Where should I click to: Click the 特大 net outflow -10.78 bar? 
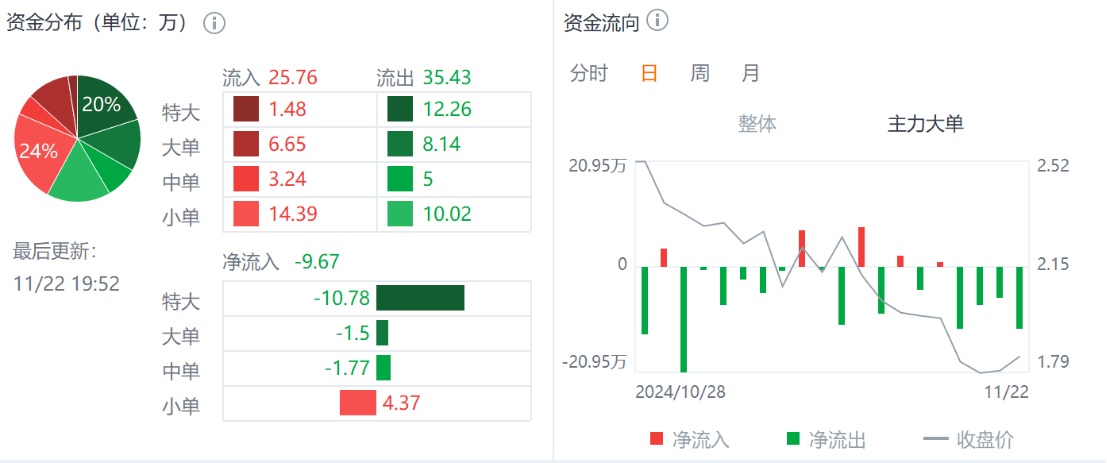[x=420, y=298]
